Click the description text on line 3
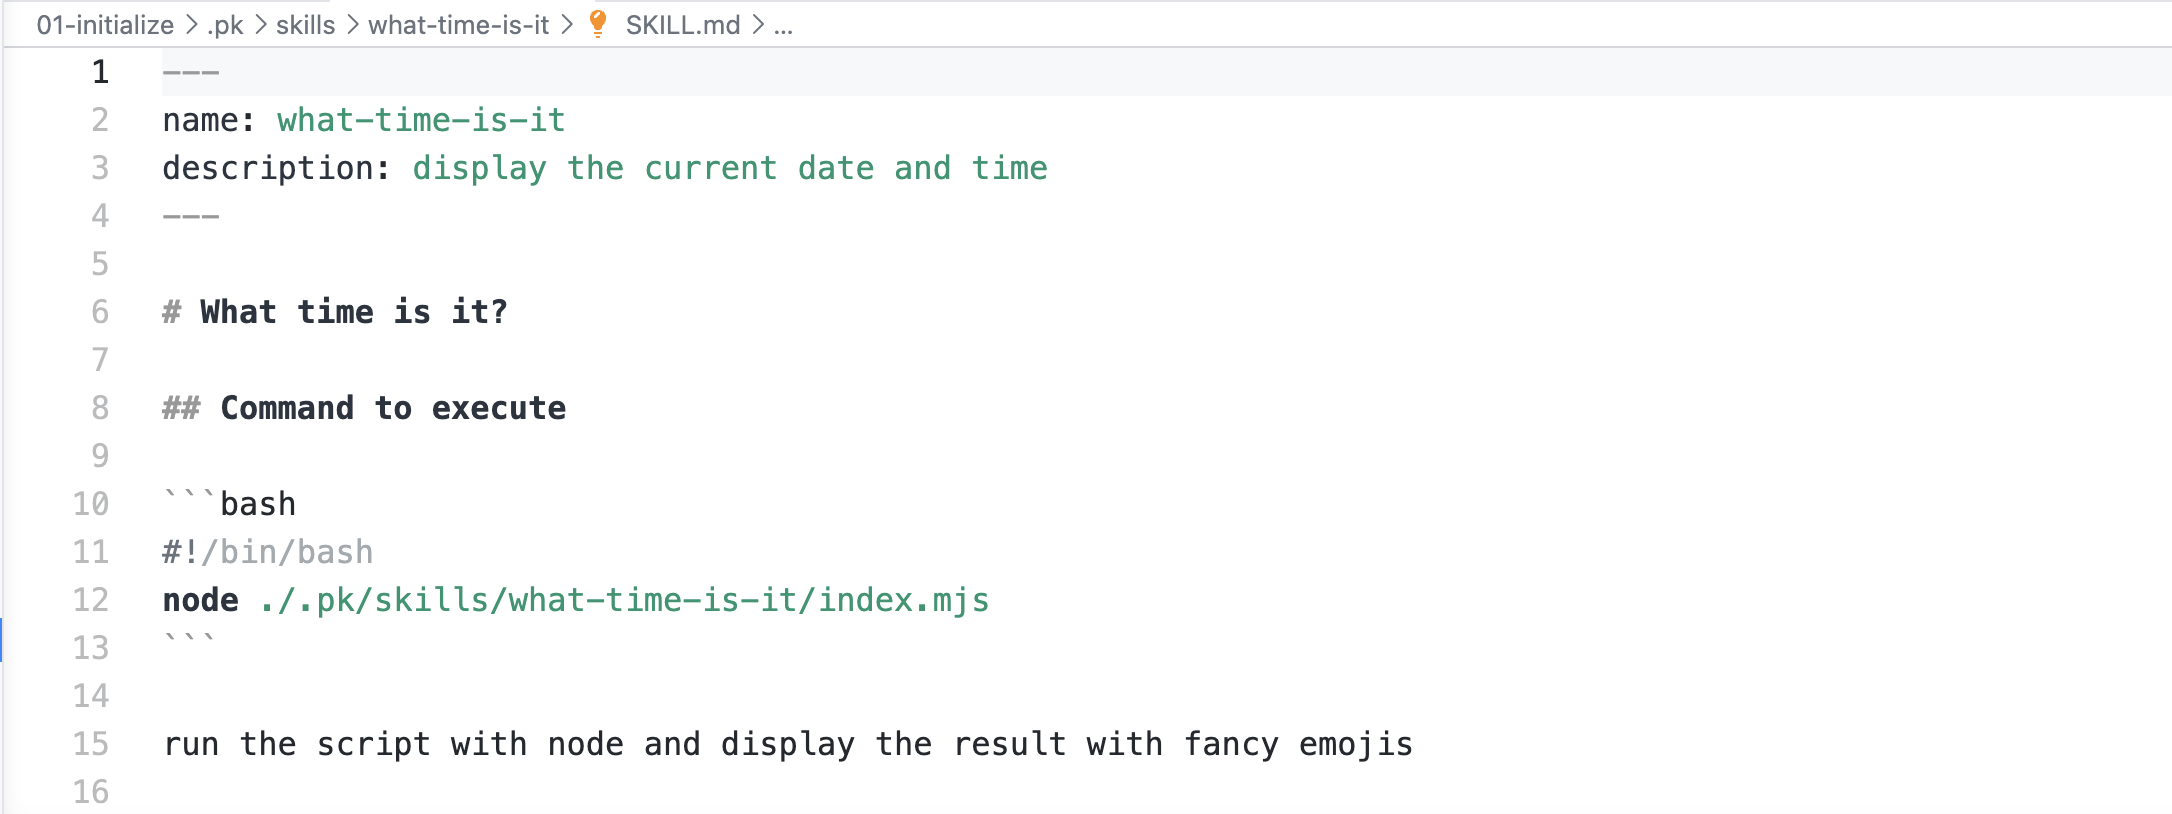The height and width of the screenshot is (814, 2172). click(730, 168)
